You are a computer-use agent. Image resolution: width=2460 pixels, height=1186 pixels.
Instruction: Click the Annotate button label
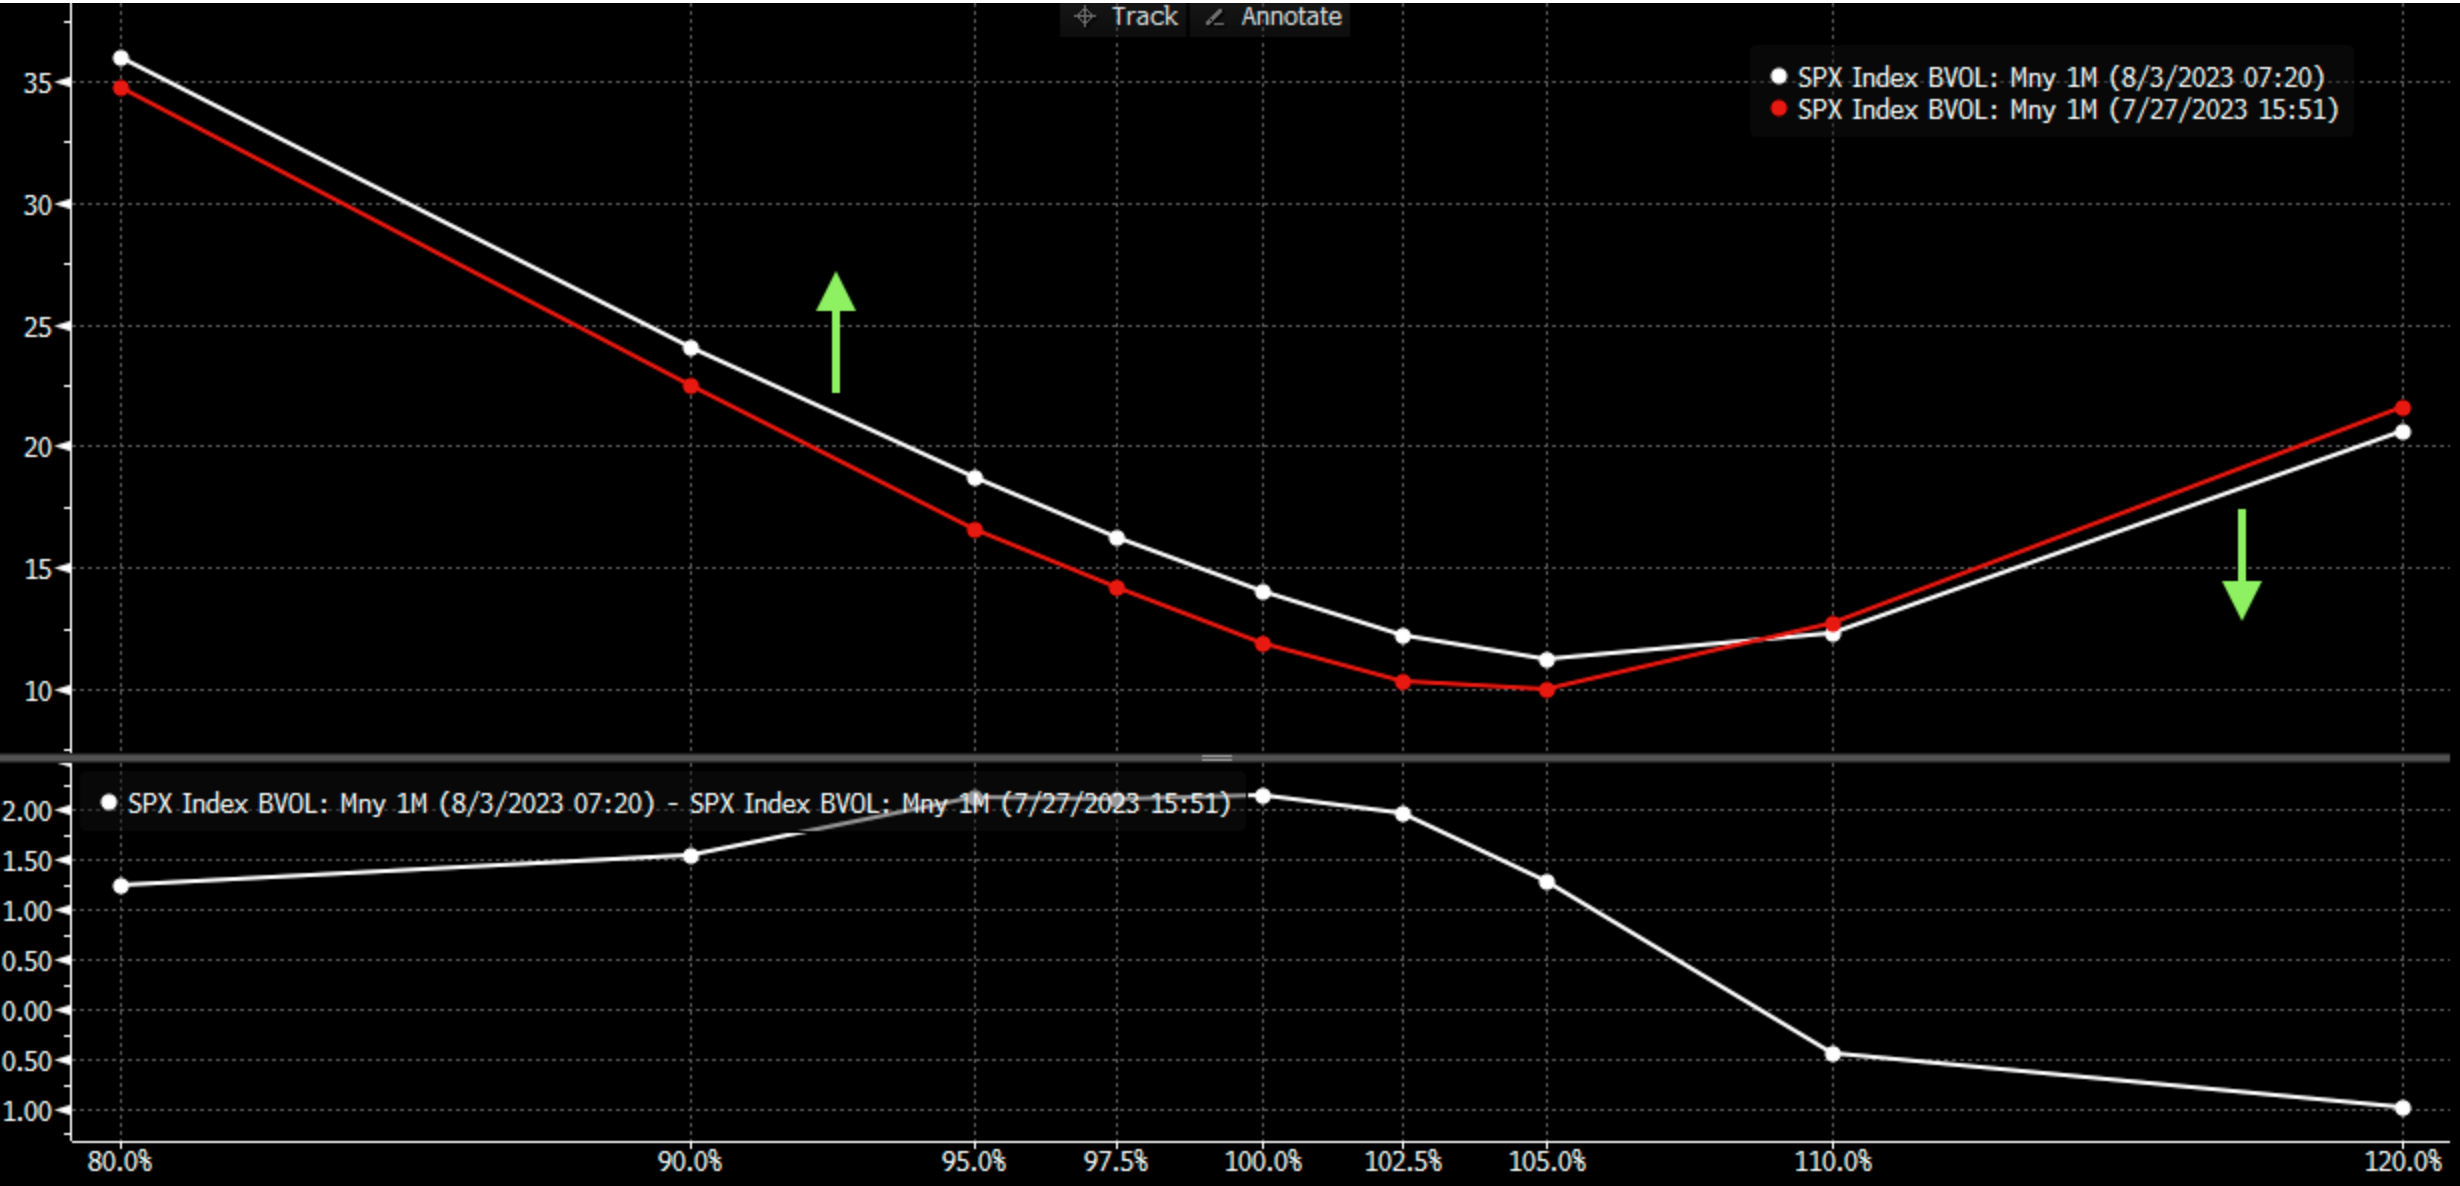[x=1291, y=17]
